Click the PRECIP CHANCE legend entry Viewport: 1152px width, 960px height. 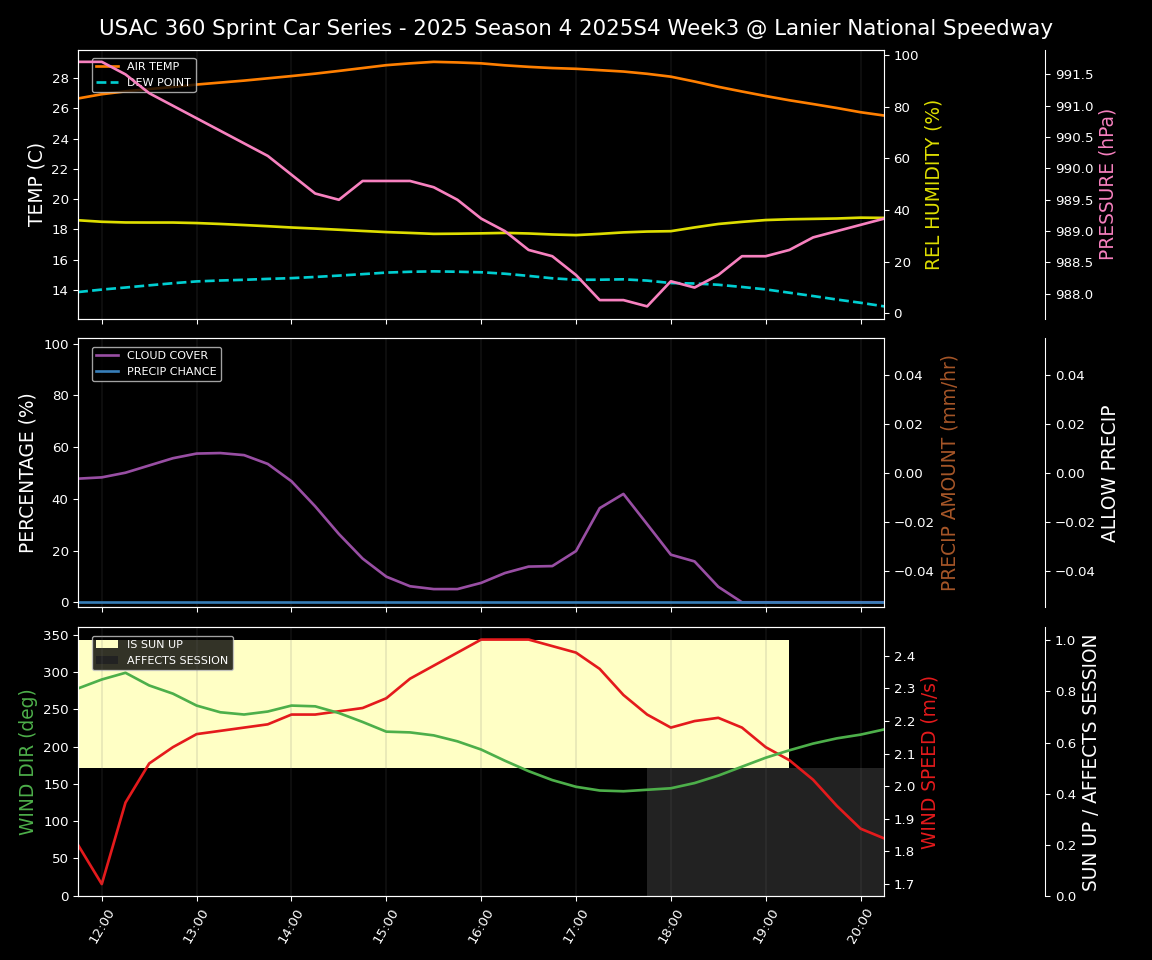(x=171, y=371)
